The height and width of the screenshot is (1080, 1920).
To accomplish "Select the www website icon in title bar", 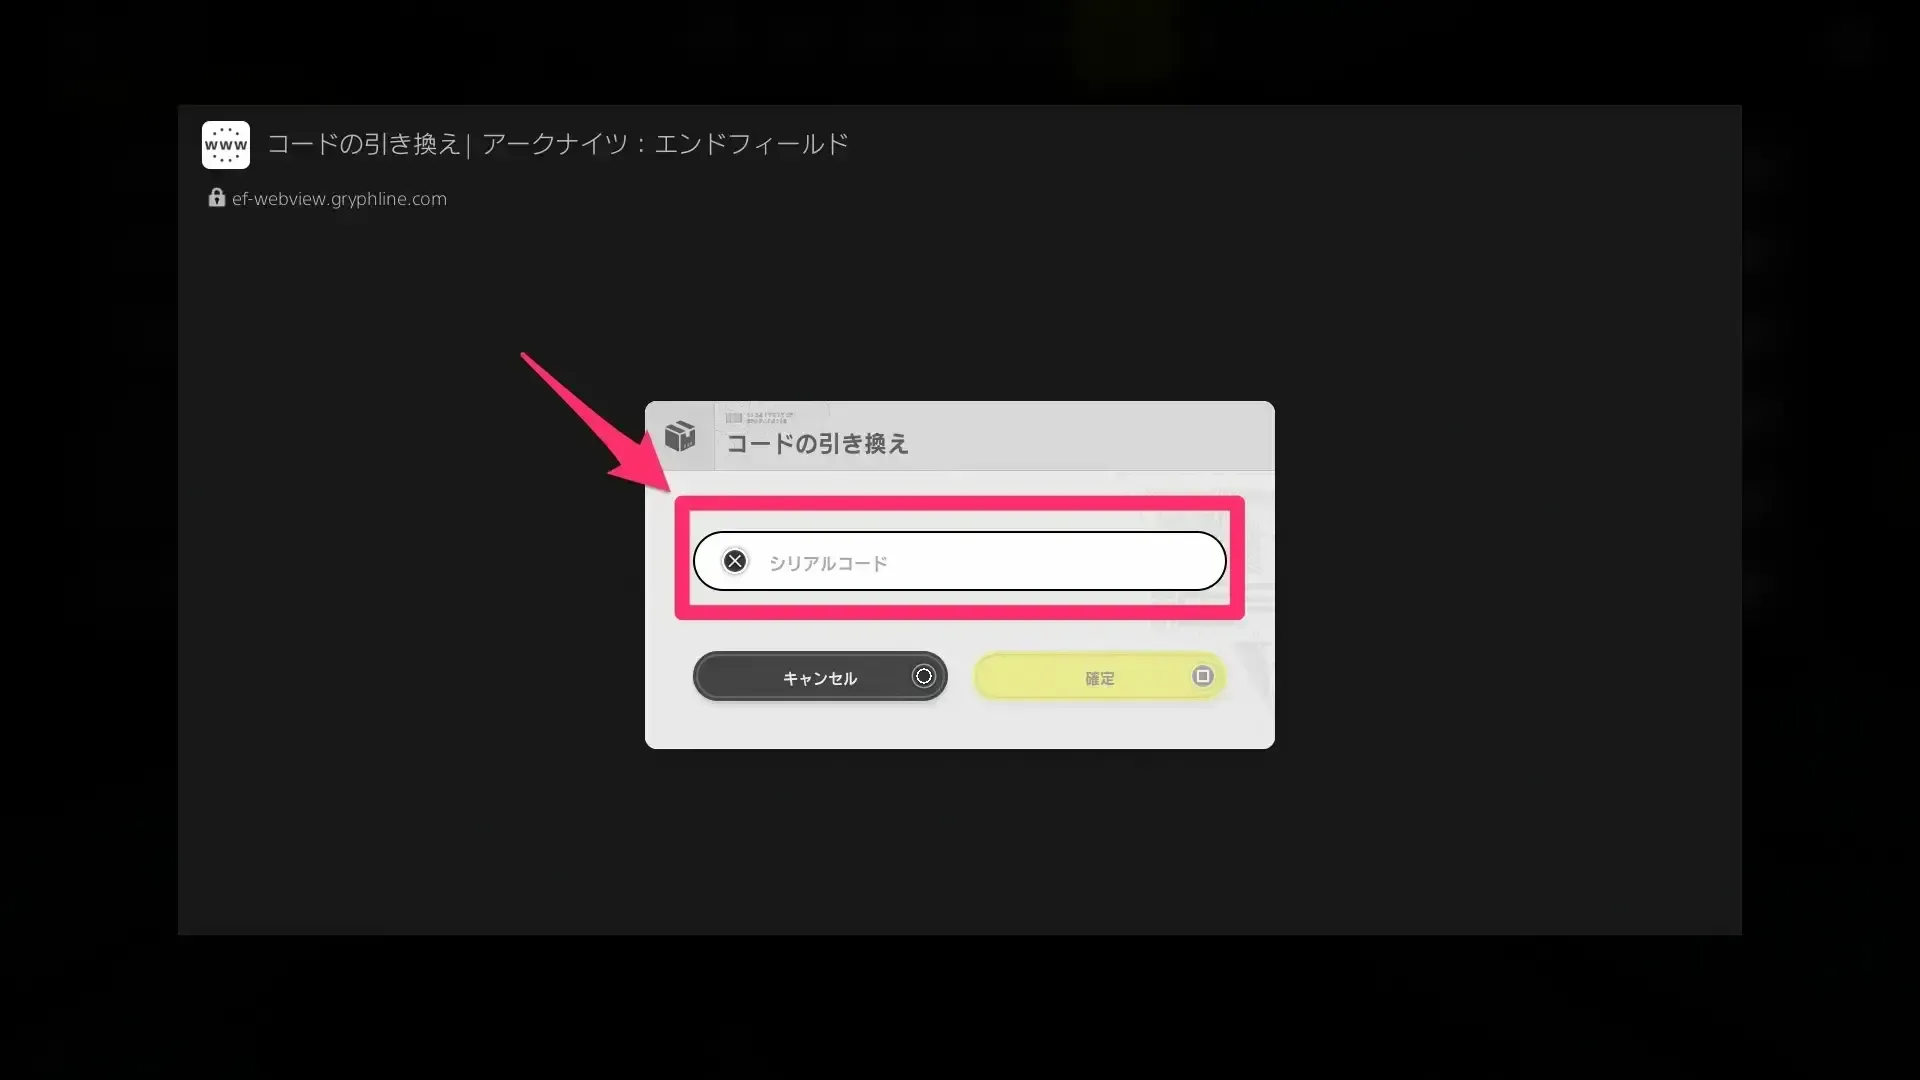I will pyautogui.click(x=225, y=144).
